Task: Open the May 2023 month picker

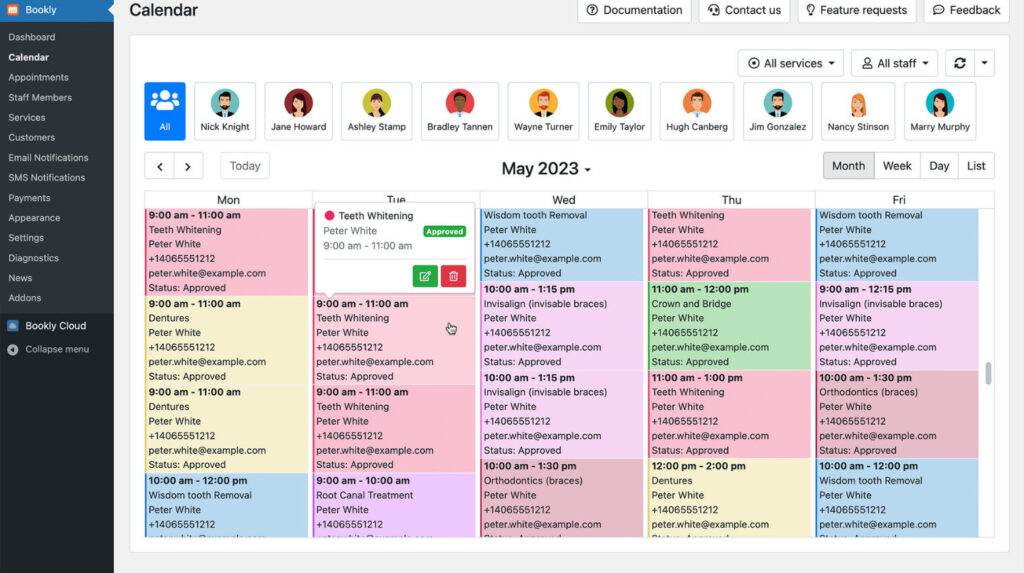Action: tap(546, 169)
